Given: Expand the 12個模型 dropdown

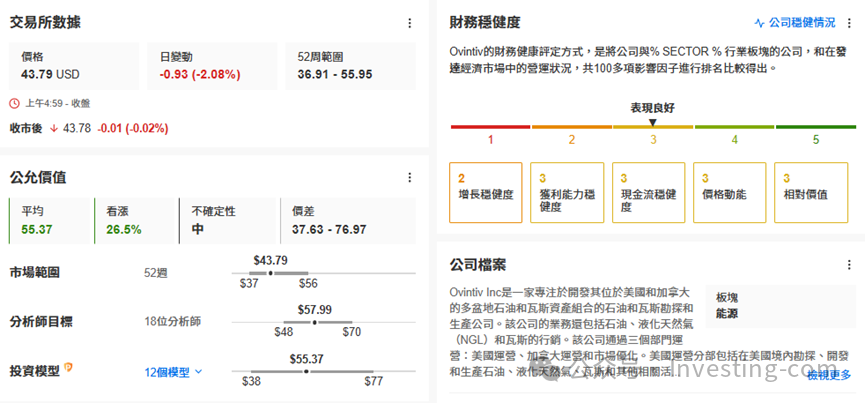Looking at the screenshot, I should pos(173,372).
